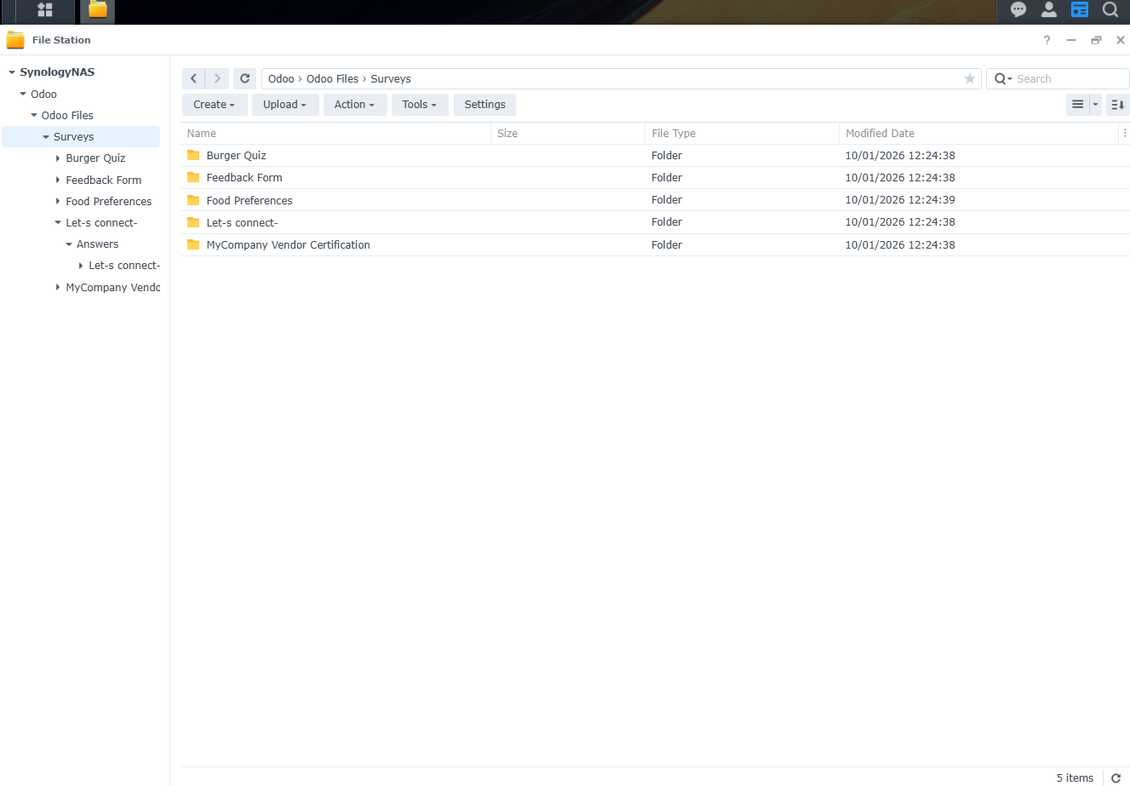Click the File Station title bar icon
This screenshot has width=1130, height=786.
(15, 40)
